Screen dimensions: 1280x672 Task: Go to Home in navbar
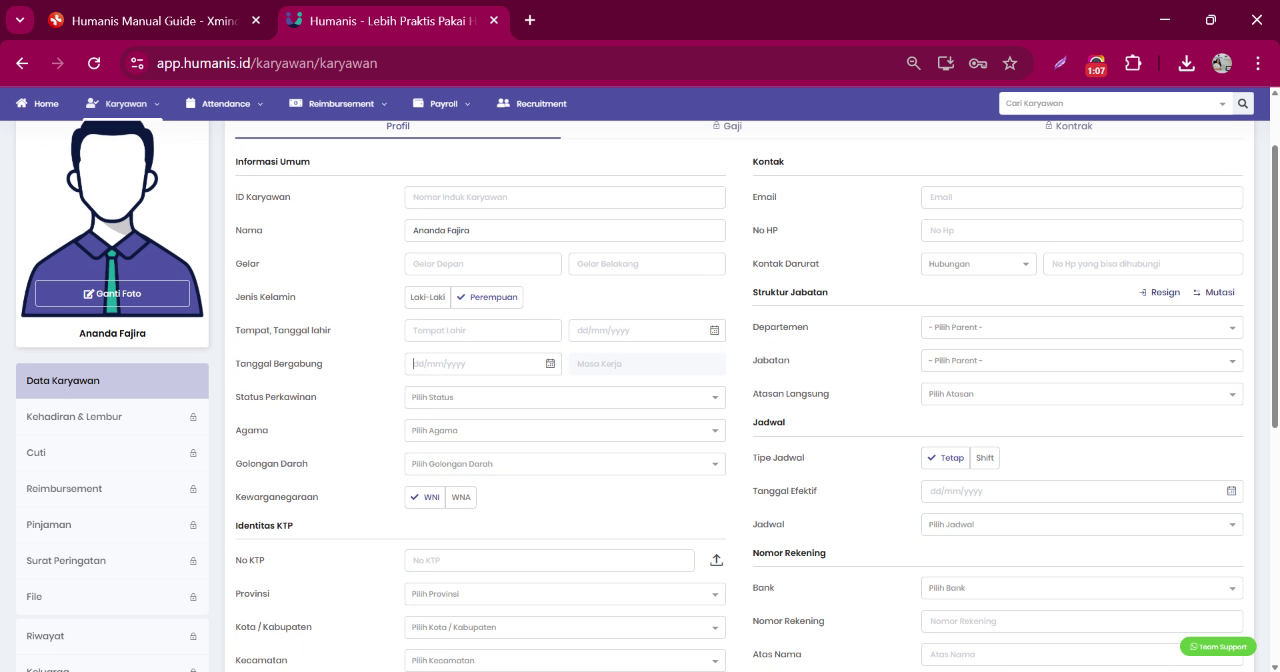coord(37,103)
